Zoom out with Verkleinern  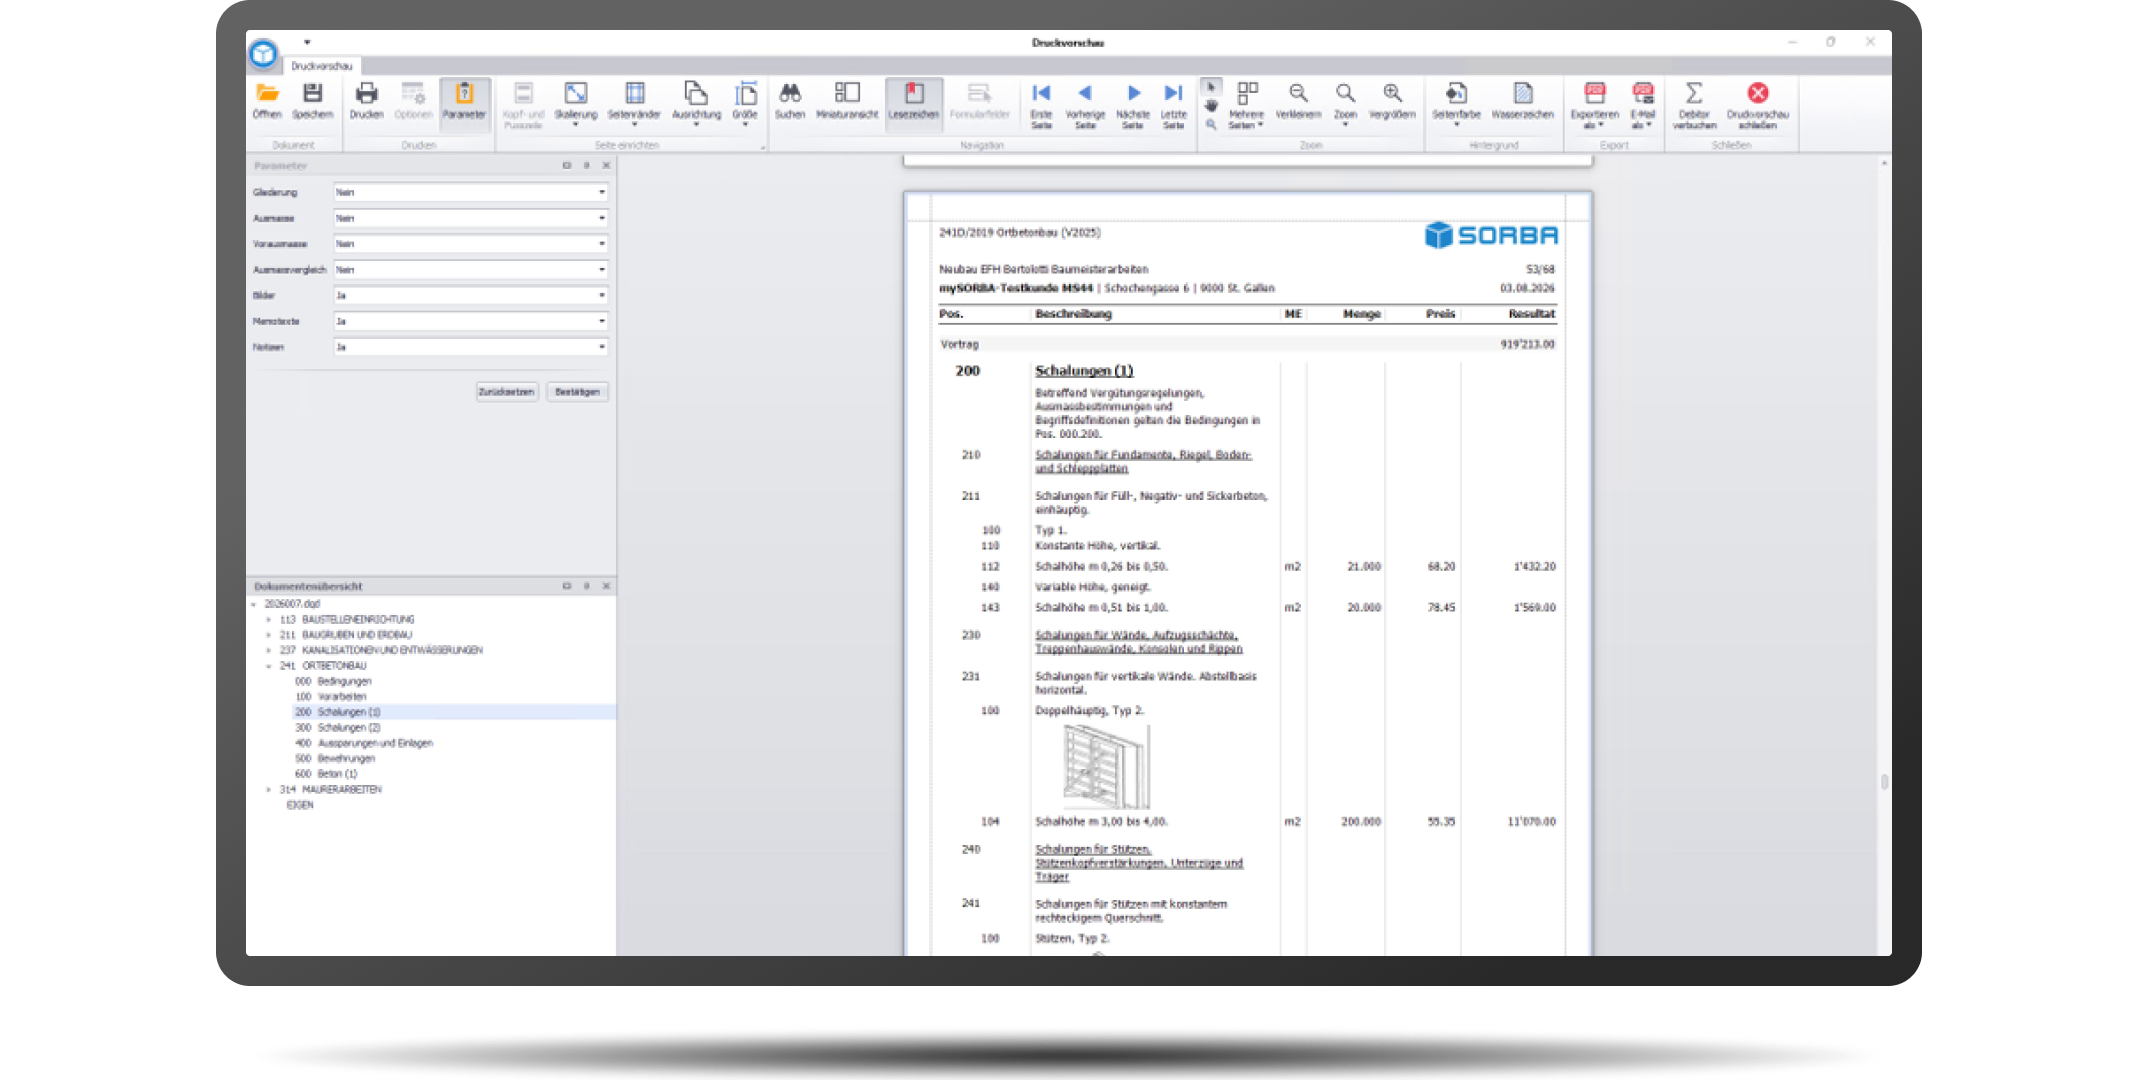(x=1298, y=101)
